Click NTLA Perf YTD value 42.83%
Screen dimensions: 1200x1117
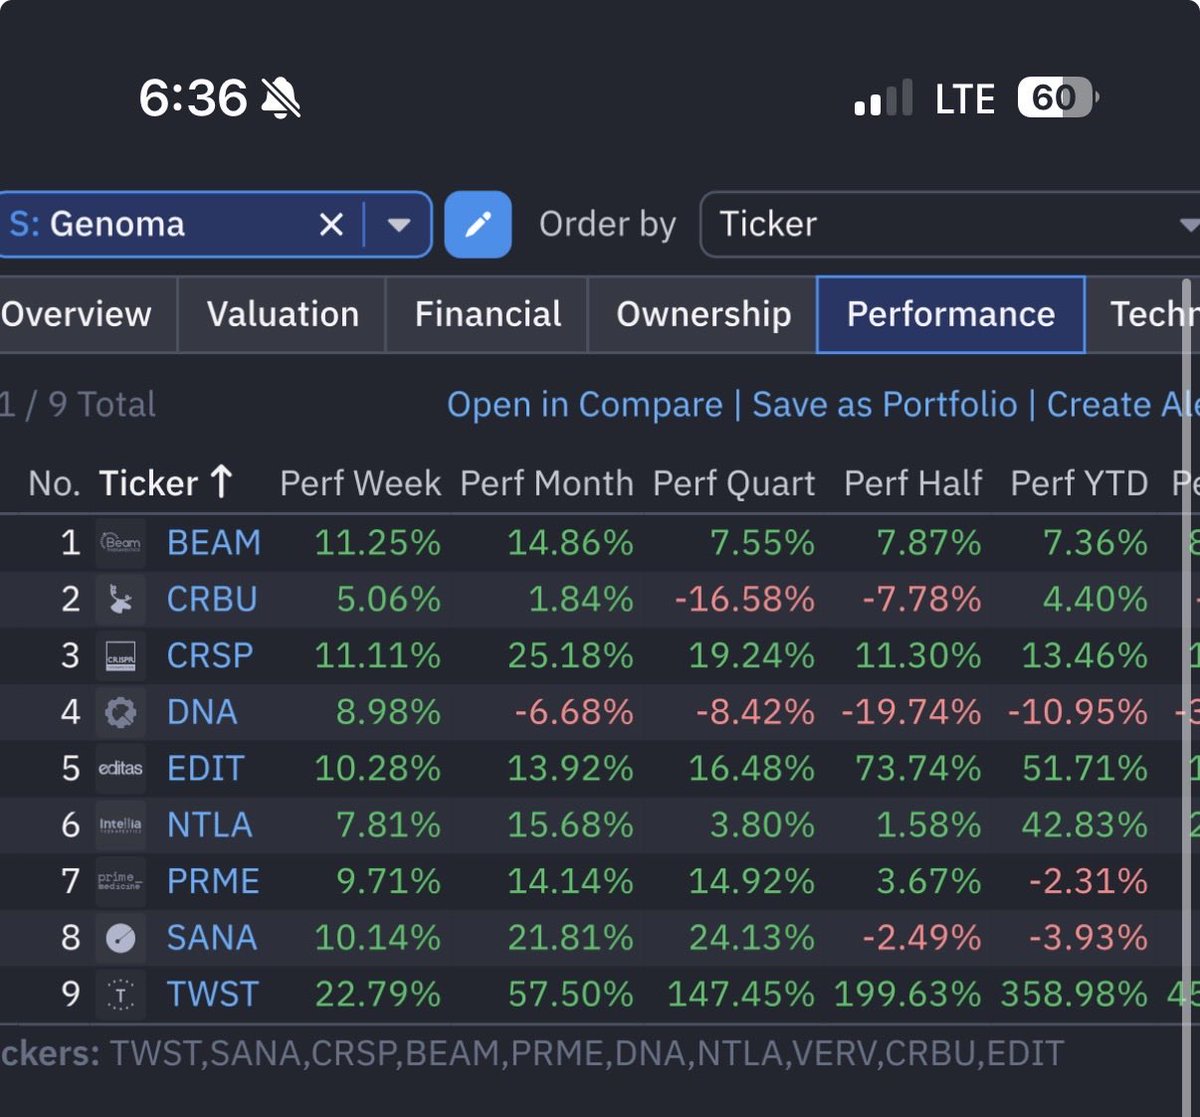point(1084,825)
